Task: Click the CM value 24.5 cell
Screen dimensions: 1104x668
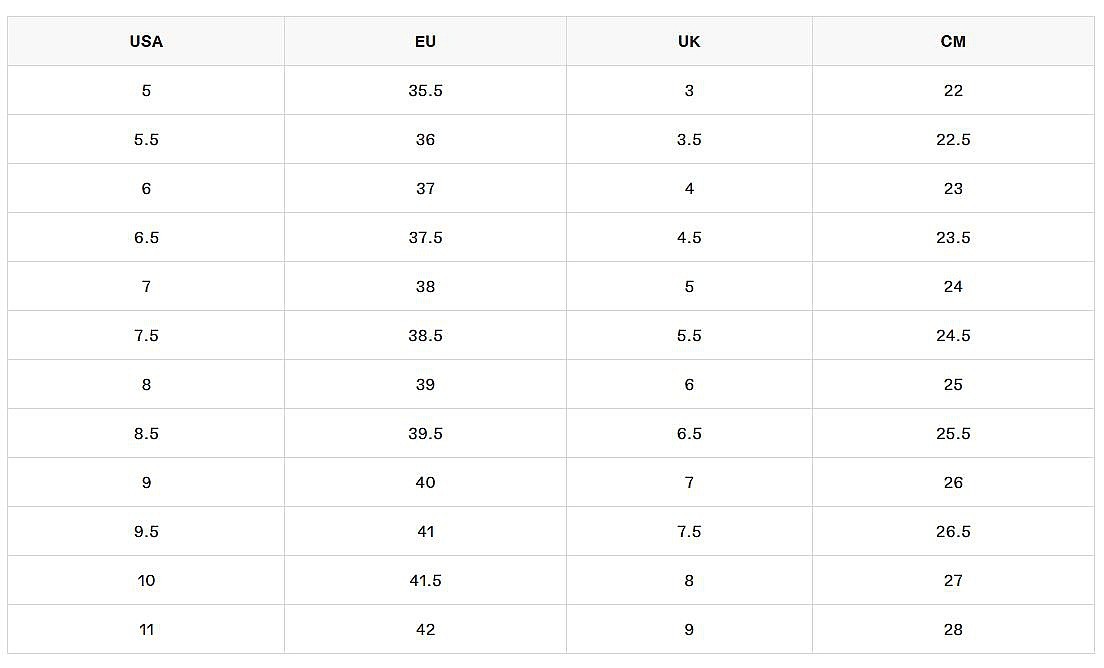Action: coord(953,335)
